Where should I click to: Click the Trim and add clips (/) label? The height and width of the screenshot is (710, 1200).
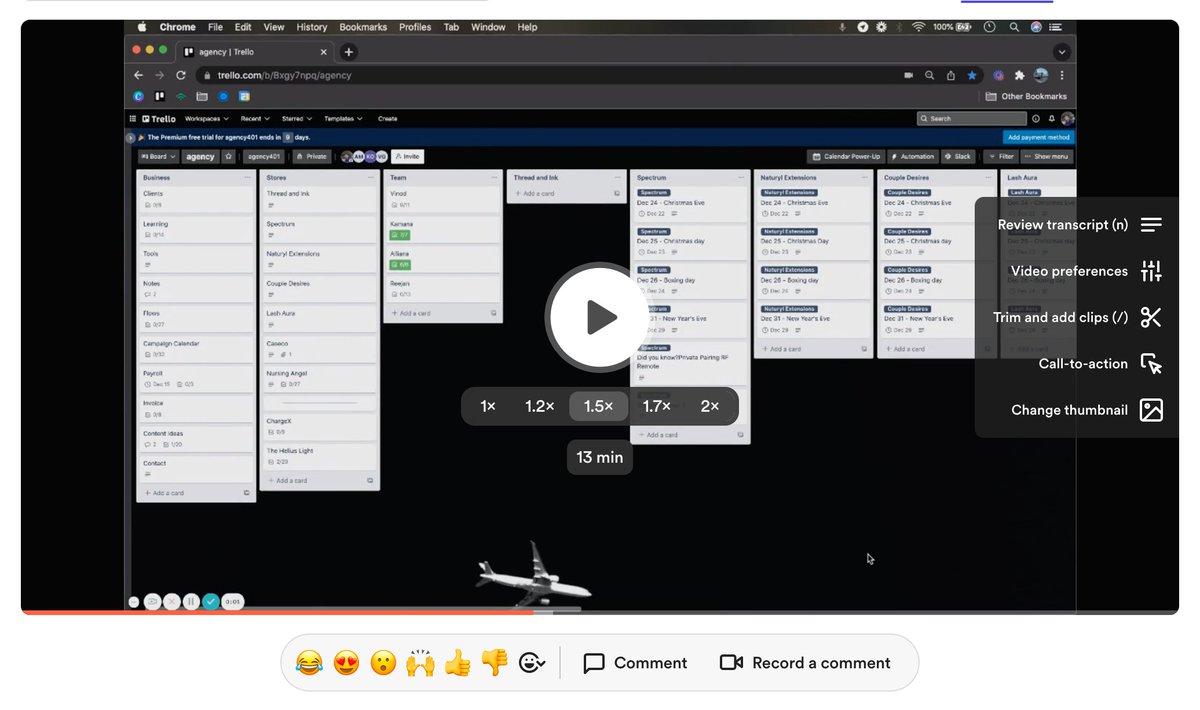coord(1060,317)
